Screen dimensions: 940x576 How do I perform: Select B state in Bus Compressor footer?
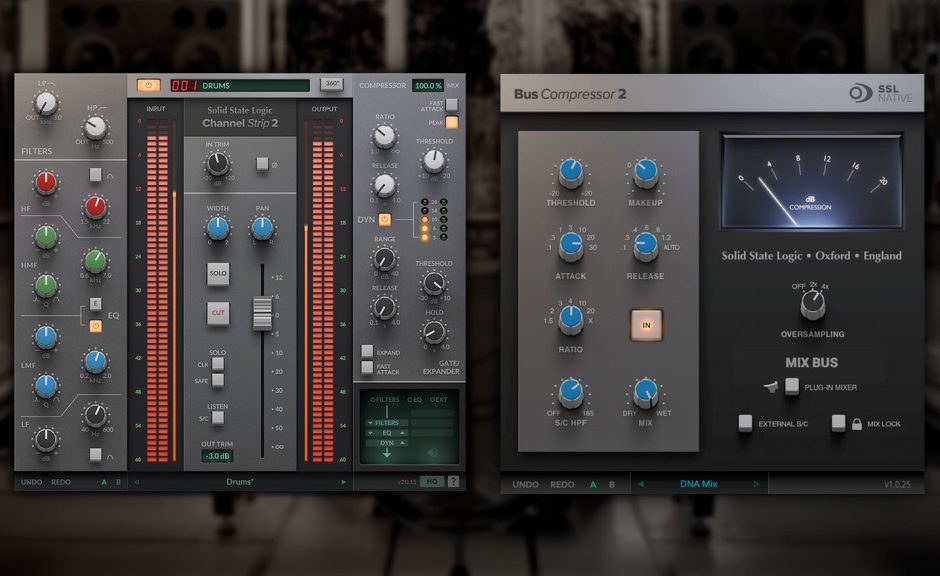(x=614, y=484)
